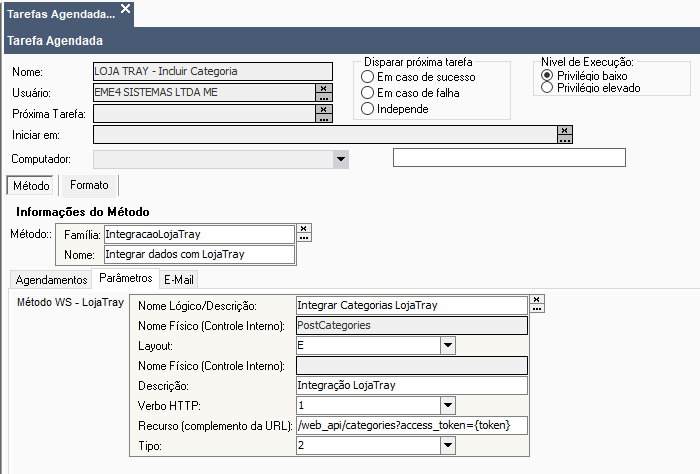Image resolution: width=700 pixels, height=474 pixels.
Task: Open the E-Mail tab
Action: [179, 280]
